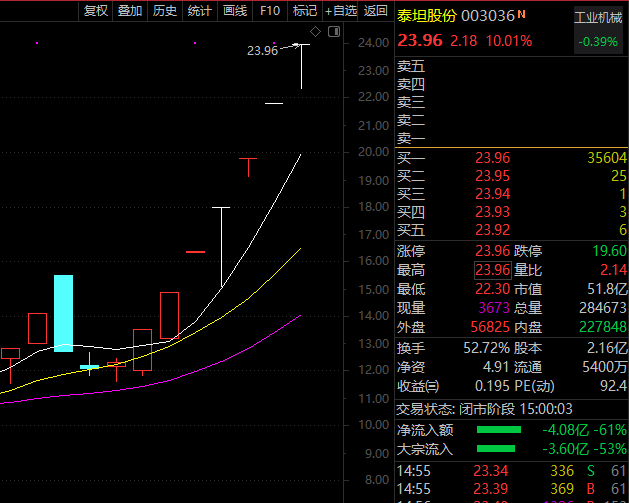The height and width of the screenshot is (503, 629).
Task: Click the -0.39% sector change badge
Action: (597, 42)
